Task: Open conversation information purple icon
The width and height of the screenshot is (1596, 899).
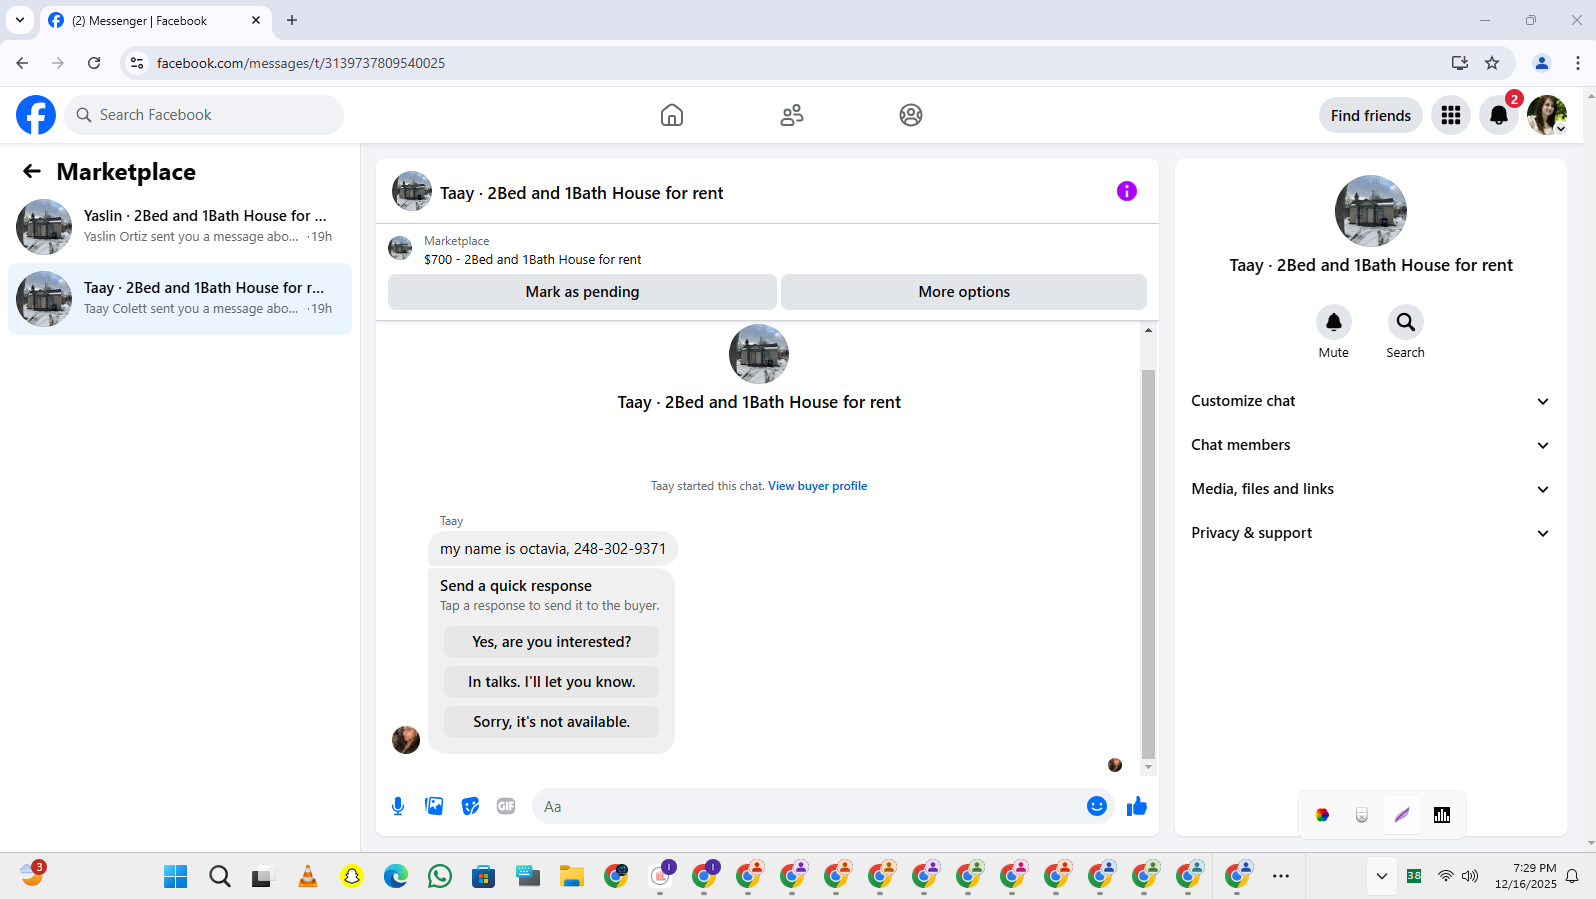Action: tap(1127, 191)
